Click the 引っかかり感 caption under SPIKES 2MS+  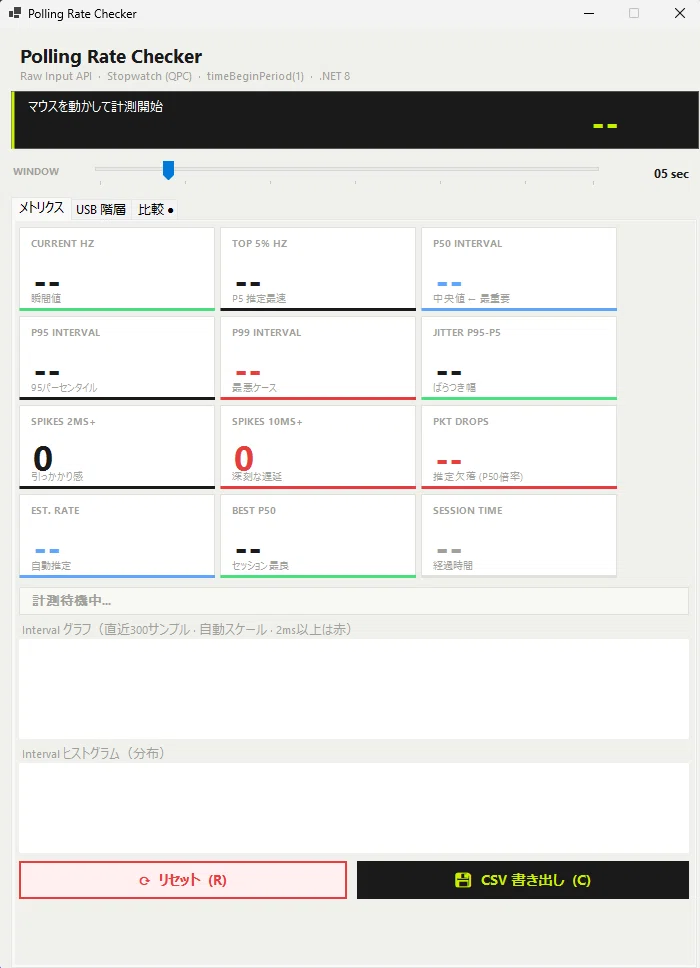pyautogui.click(x=57, y=477)
